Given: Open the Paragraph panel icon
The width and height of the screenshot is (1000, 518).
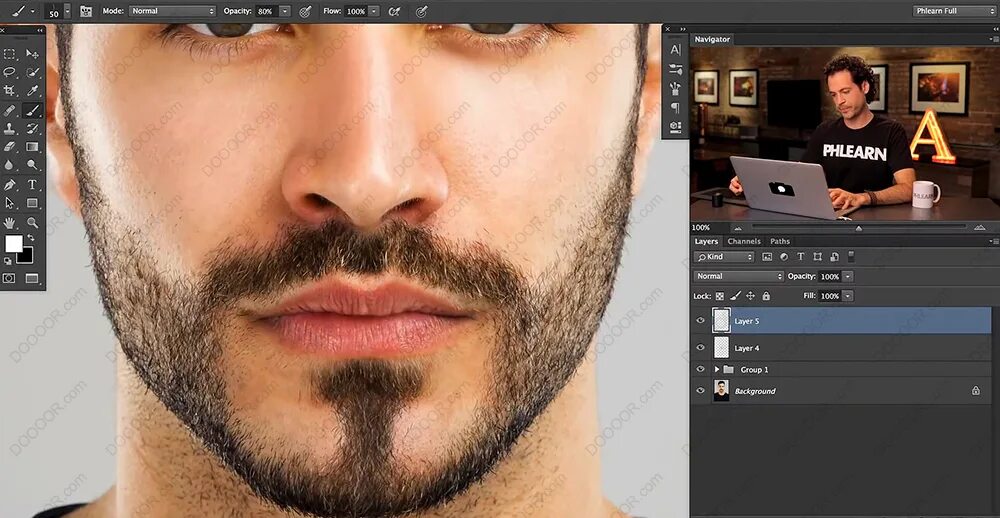Looking at the screenshot, I should coord(676,108).
